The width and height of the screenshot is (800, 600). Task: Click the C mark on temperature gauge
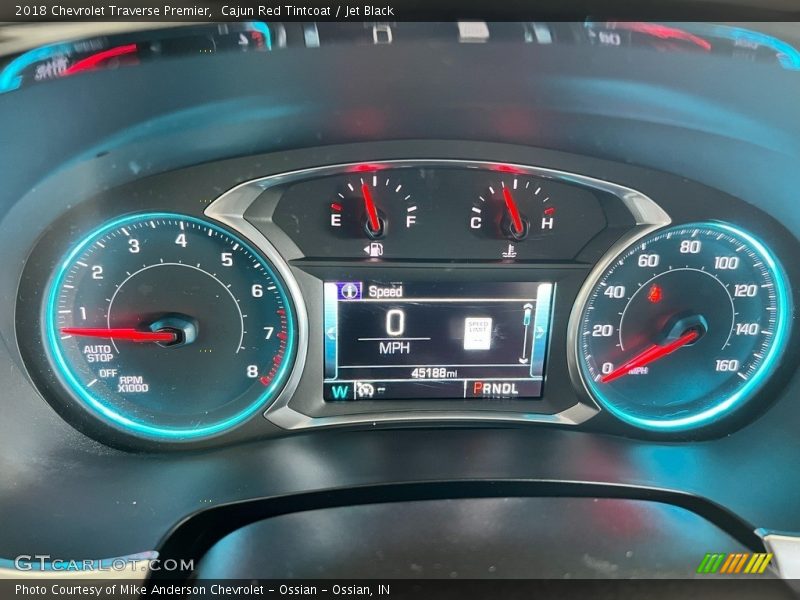coord(476,222)
